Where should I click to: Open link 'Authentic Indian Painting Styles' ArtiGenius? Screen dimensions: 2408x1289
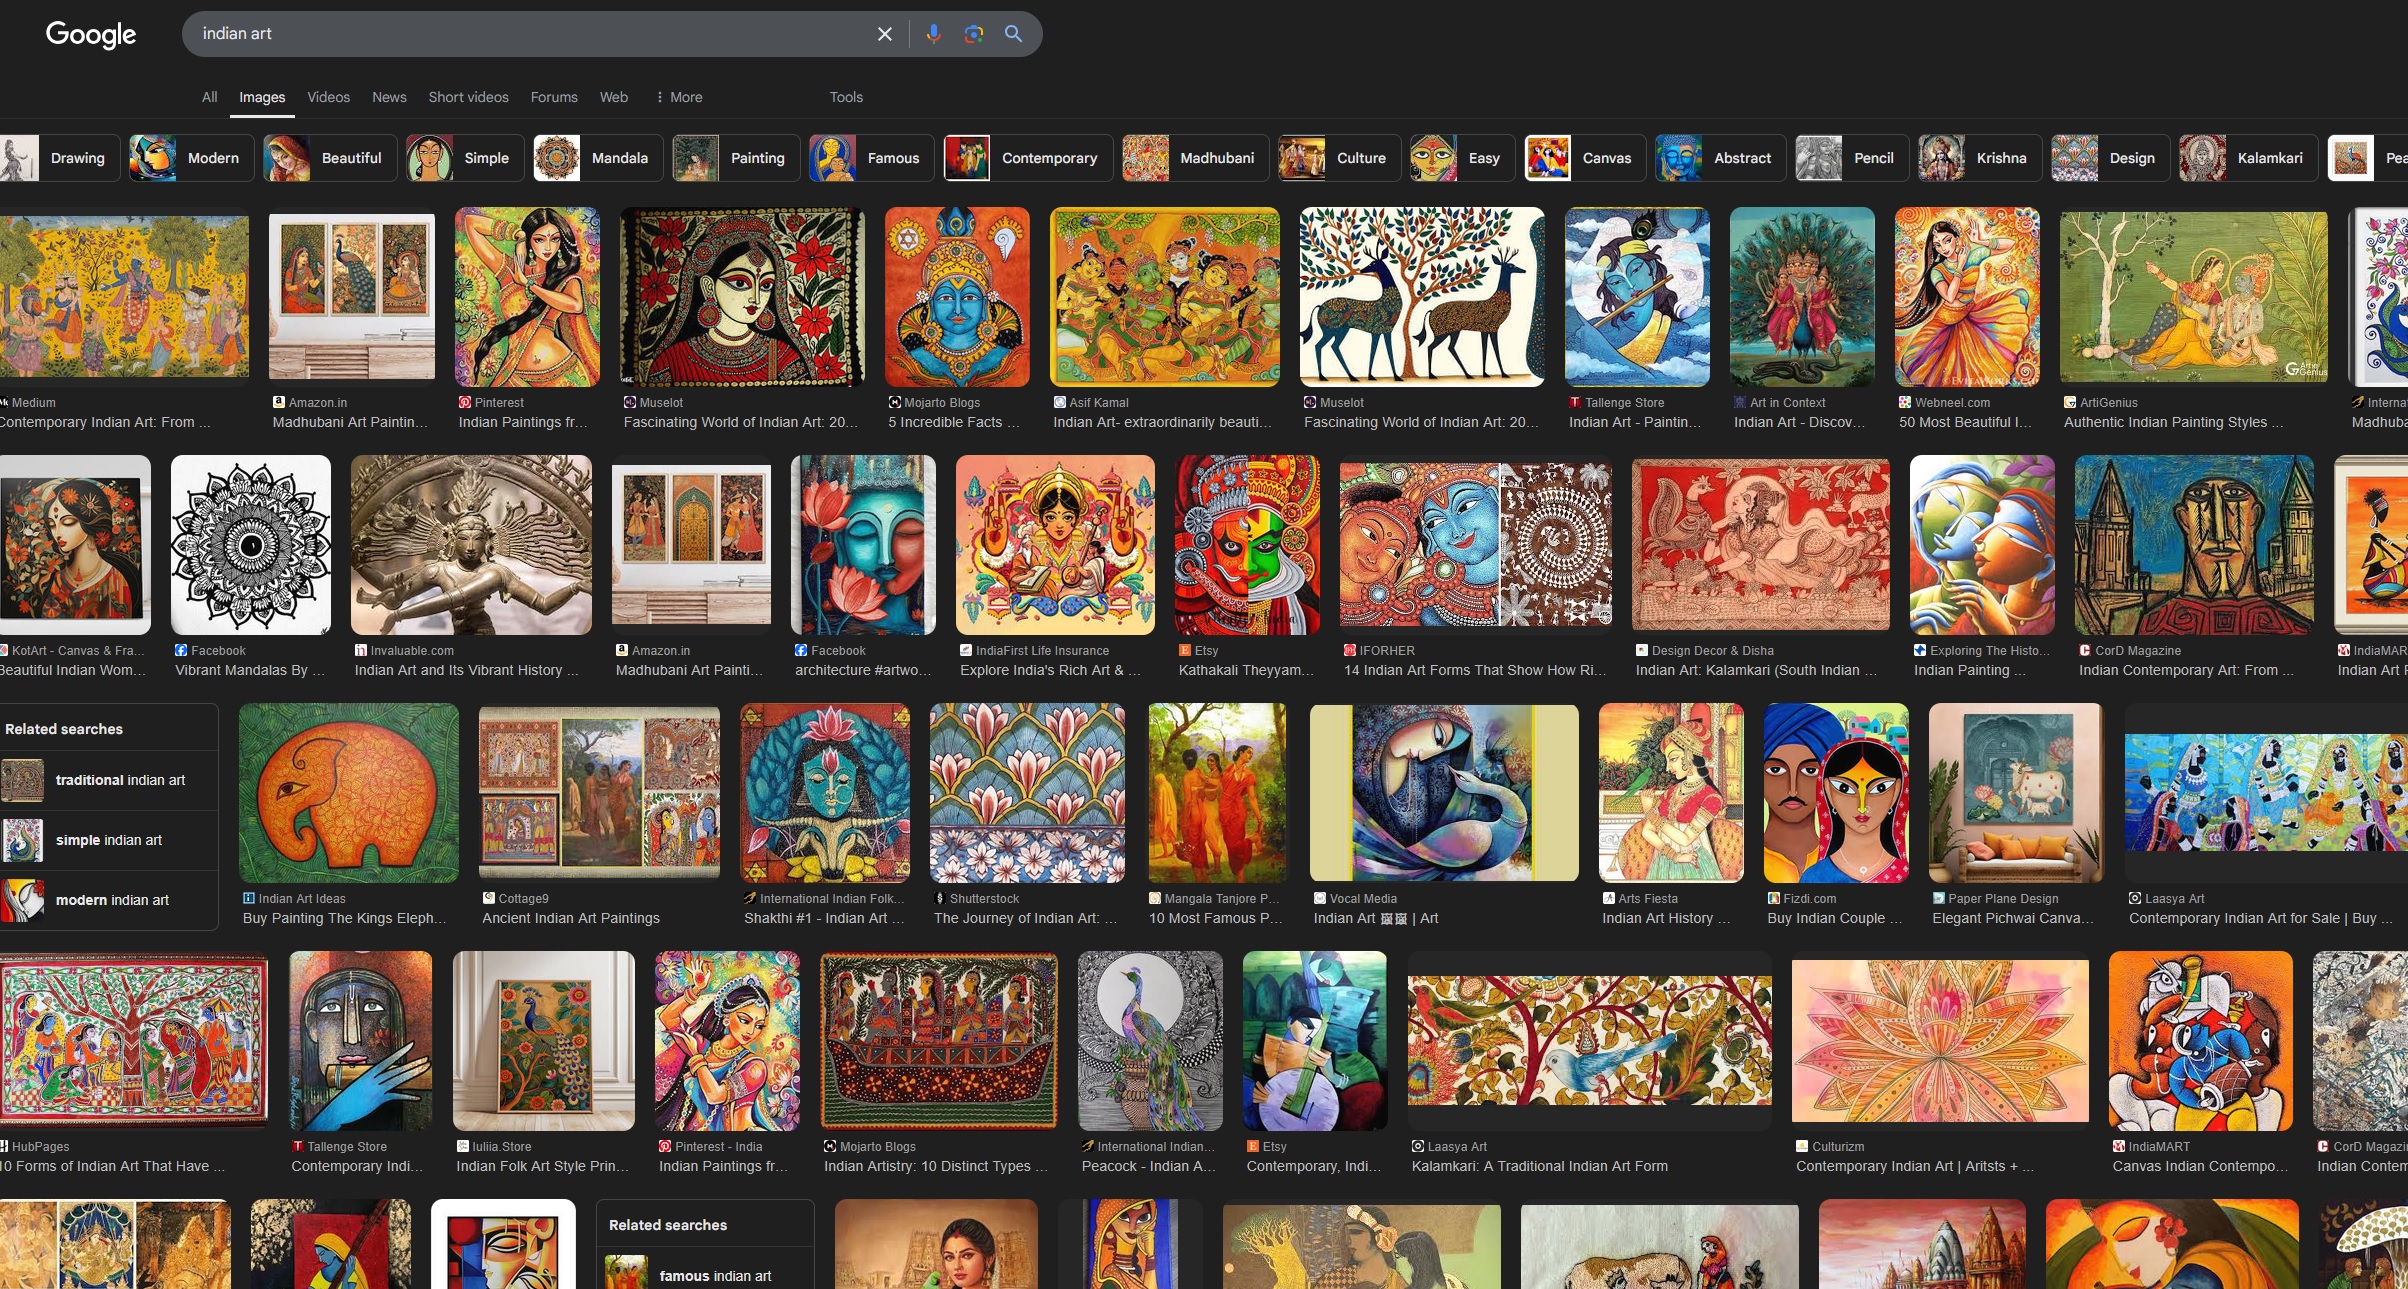pos(2174,422)
